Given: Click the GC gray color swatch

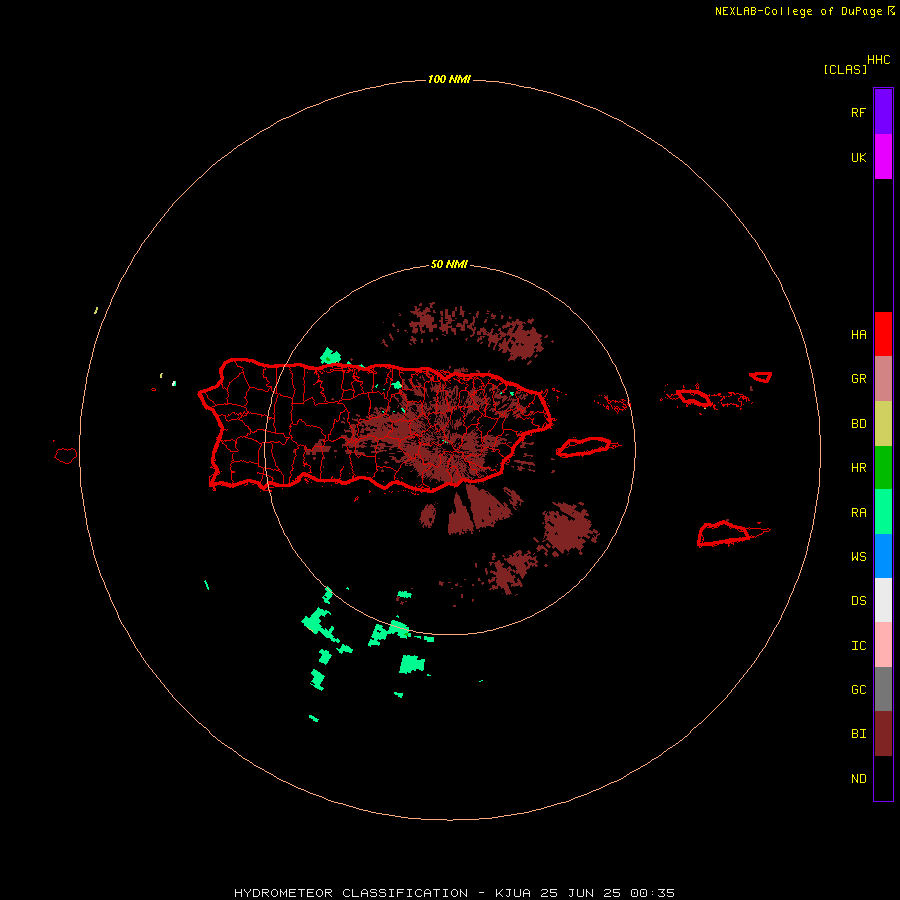Looking at the screenshot, I should point(883,689).
